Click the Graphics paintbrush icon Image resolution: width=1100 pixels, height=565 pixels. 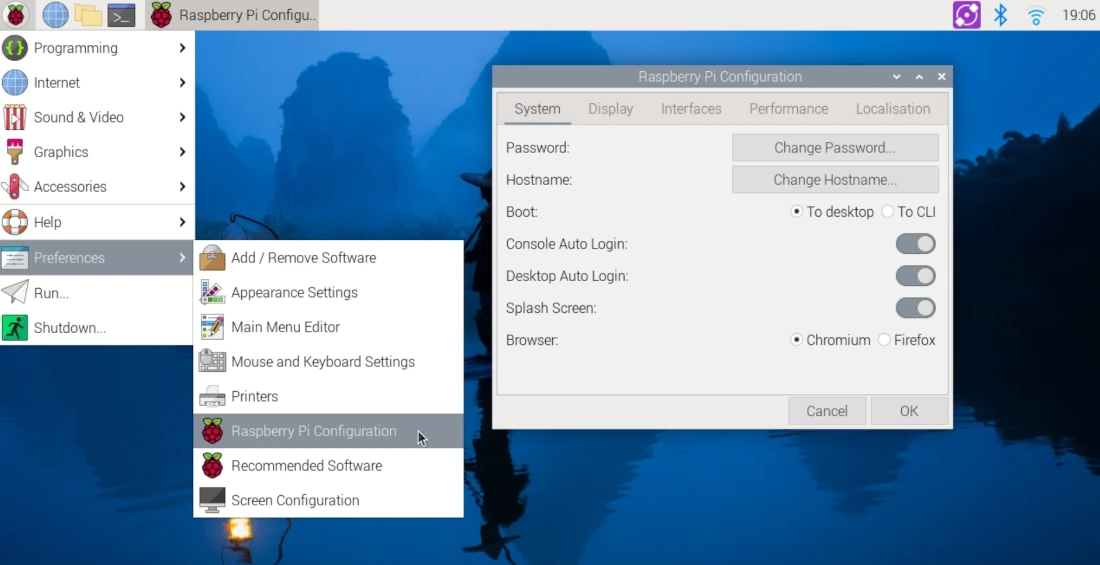[15, 152]
